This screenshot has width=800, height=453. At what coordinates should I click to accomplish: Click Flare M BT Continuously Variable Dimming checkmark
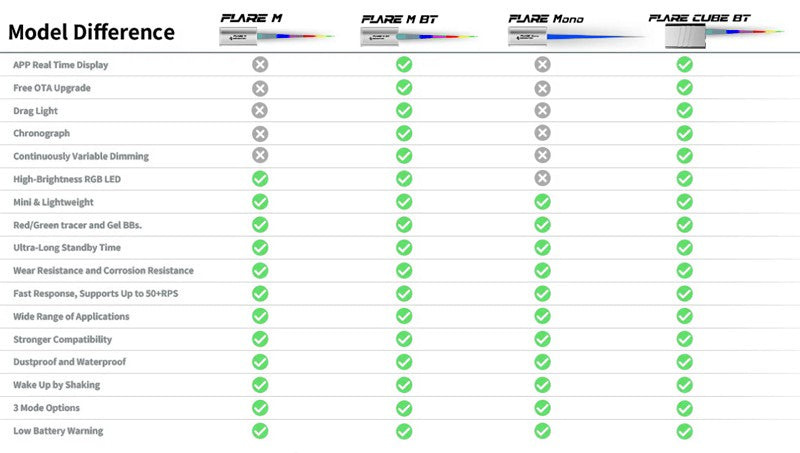tap(404, 155)
